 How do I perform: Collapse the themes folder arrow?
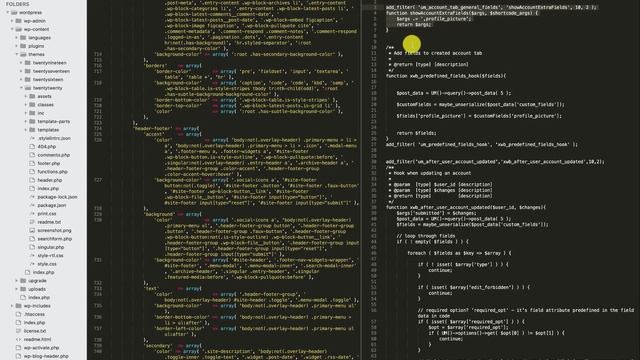(x=17, y=54)
